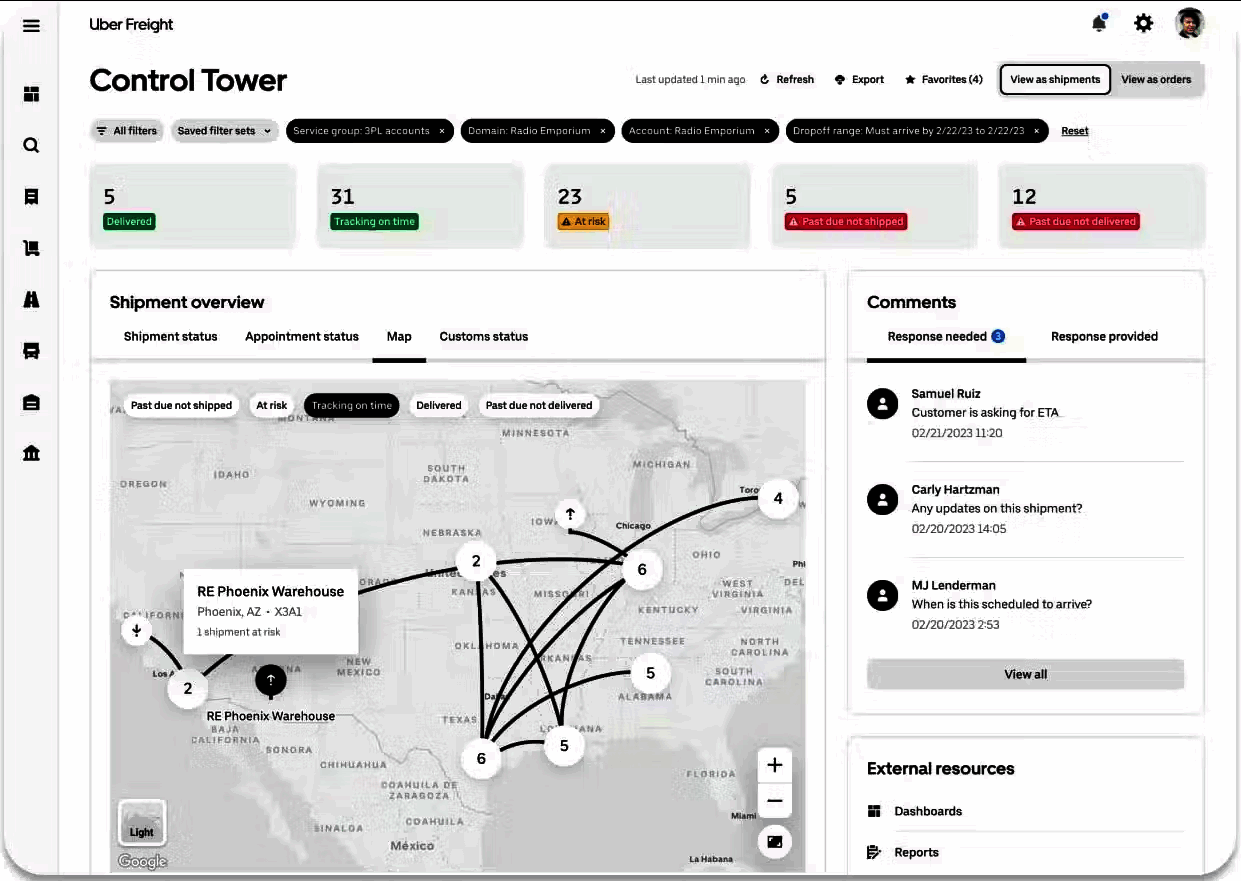The height and width of the screenshot is (881, 1241).
Task: Open the search icon in sidebar
Action: (31, 145)
